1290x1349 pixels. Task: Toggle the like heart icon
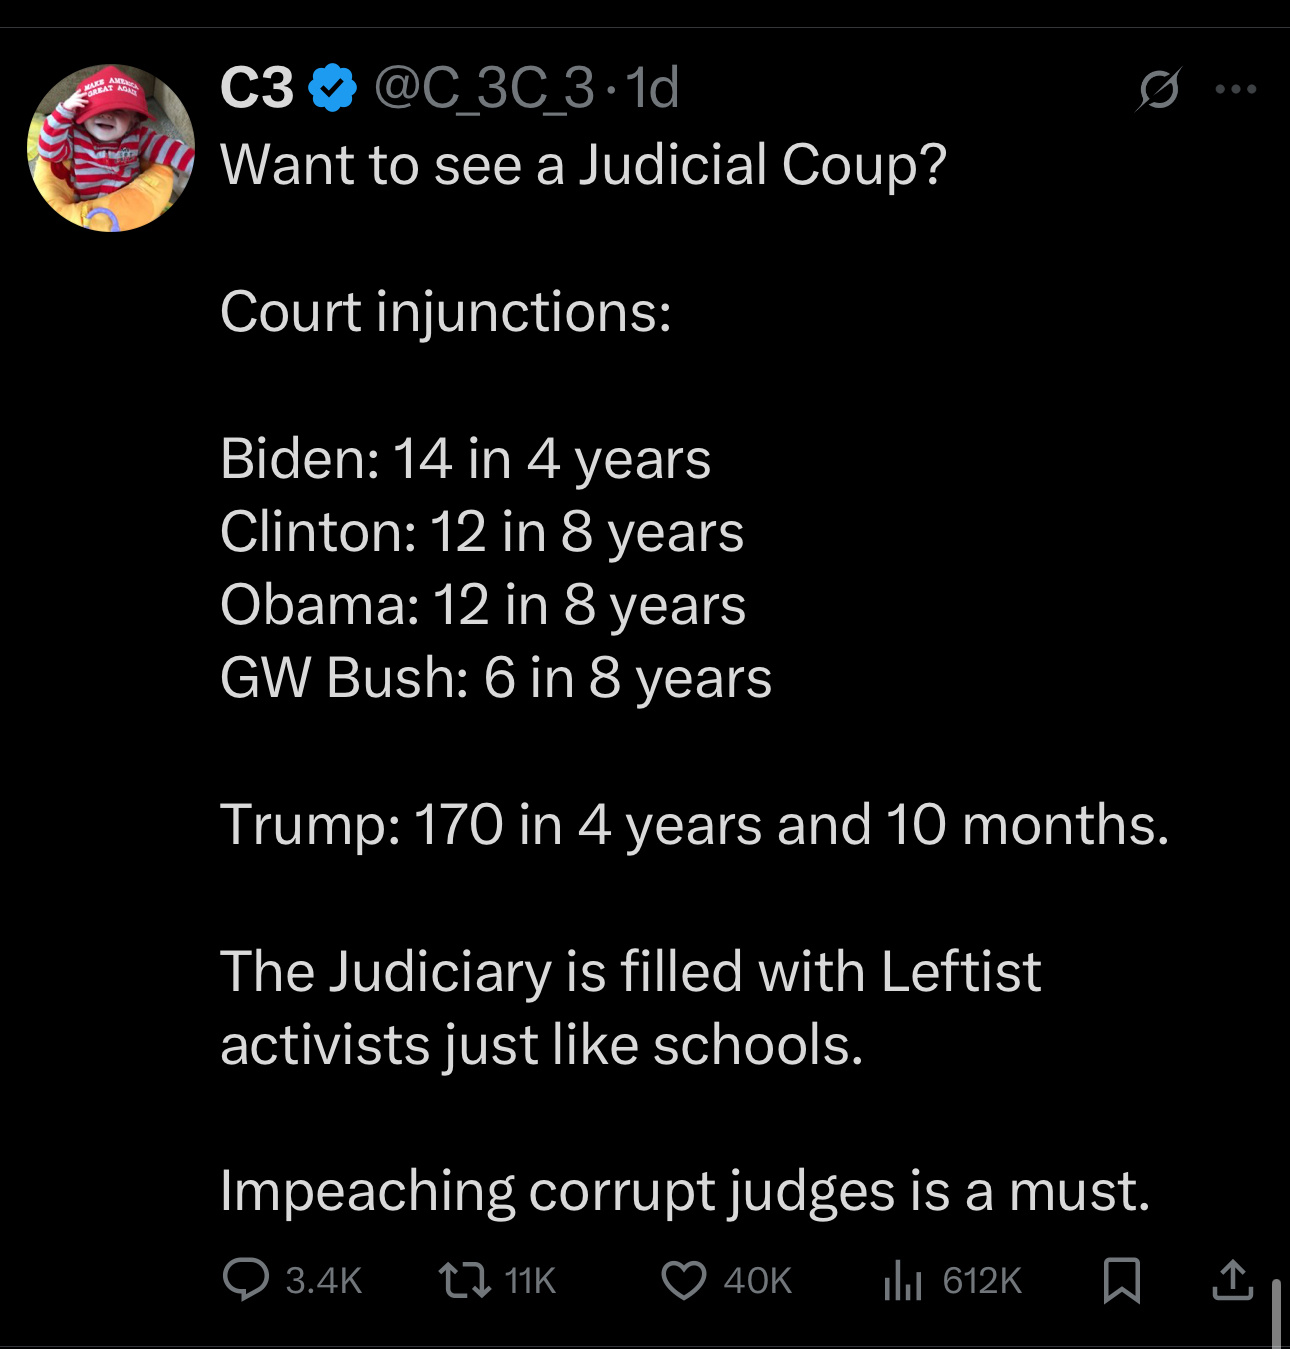pyautogui.click(x=684, y=1280)
